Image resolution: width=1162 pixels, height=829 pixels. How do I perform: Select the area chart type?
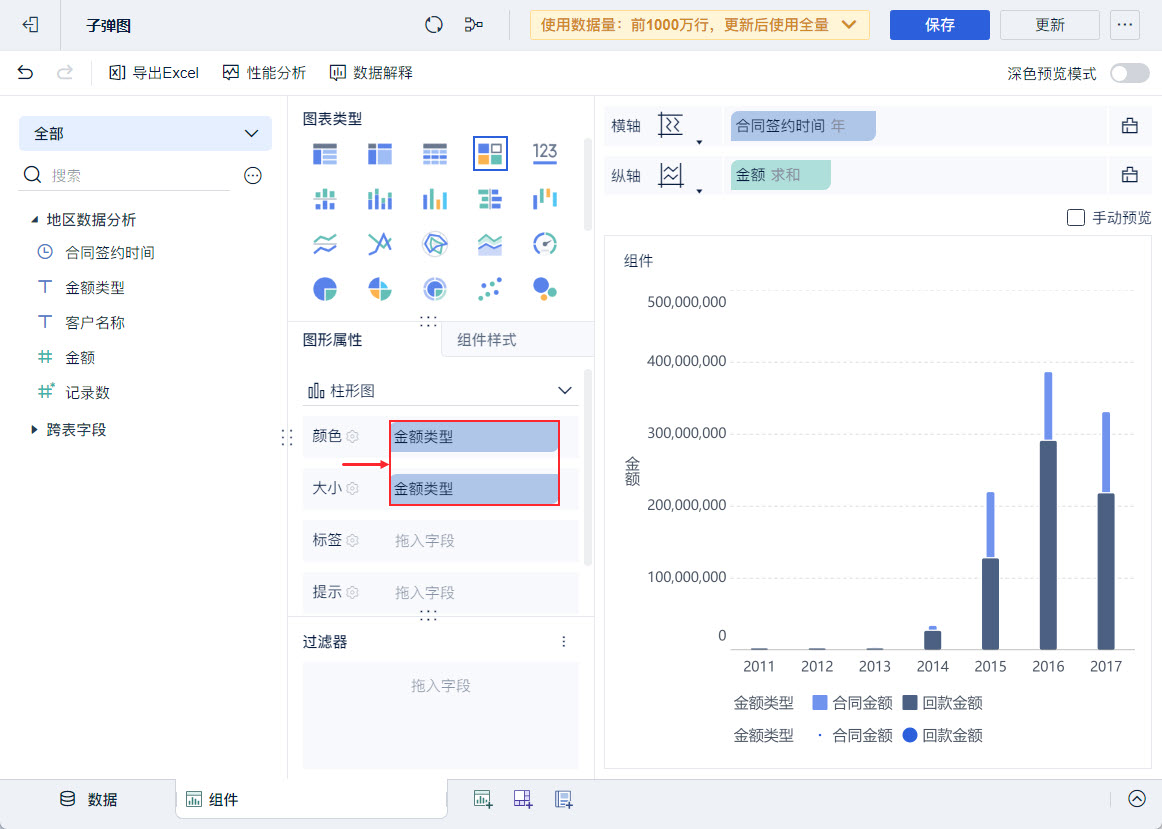490,244
